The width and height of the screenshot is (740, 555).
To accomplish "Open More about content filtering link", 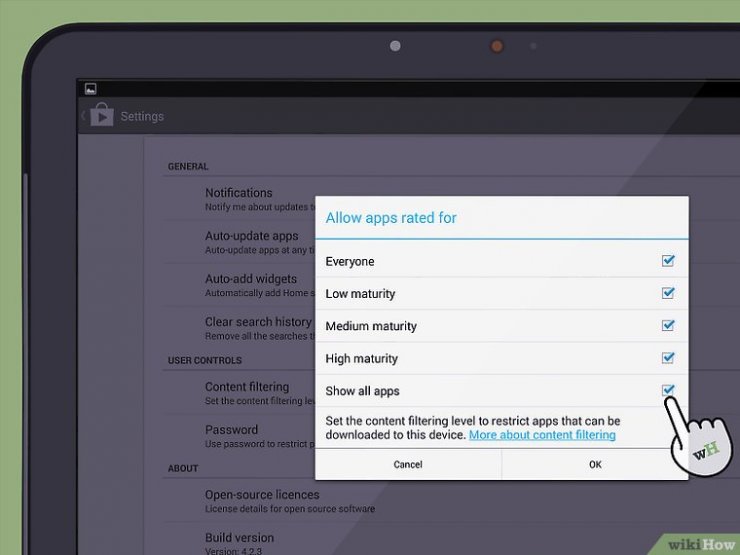I will [x=542, y=435].
